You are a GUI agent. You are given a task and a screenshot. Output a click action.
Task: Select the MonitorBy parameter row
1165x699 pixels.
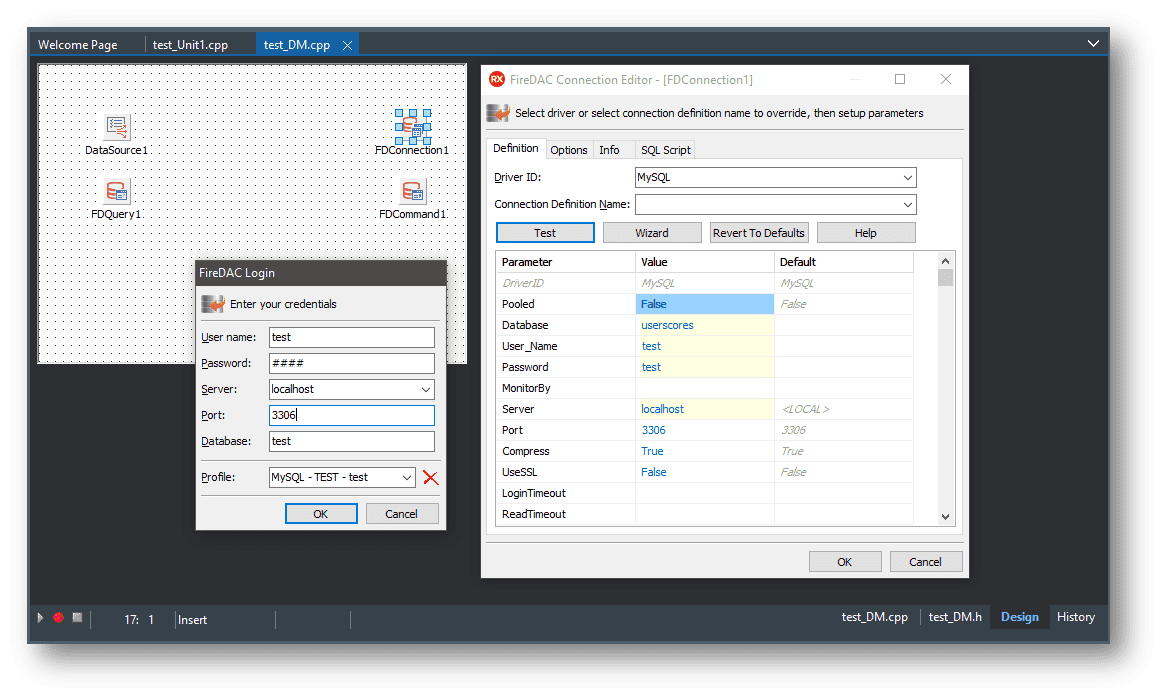704,388
